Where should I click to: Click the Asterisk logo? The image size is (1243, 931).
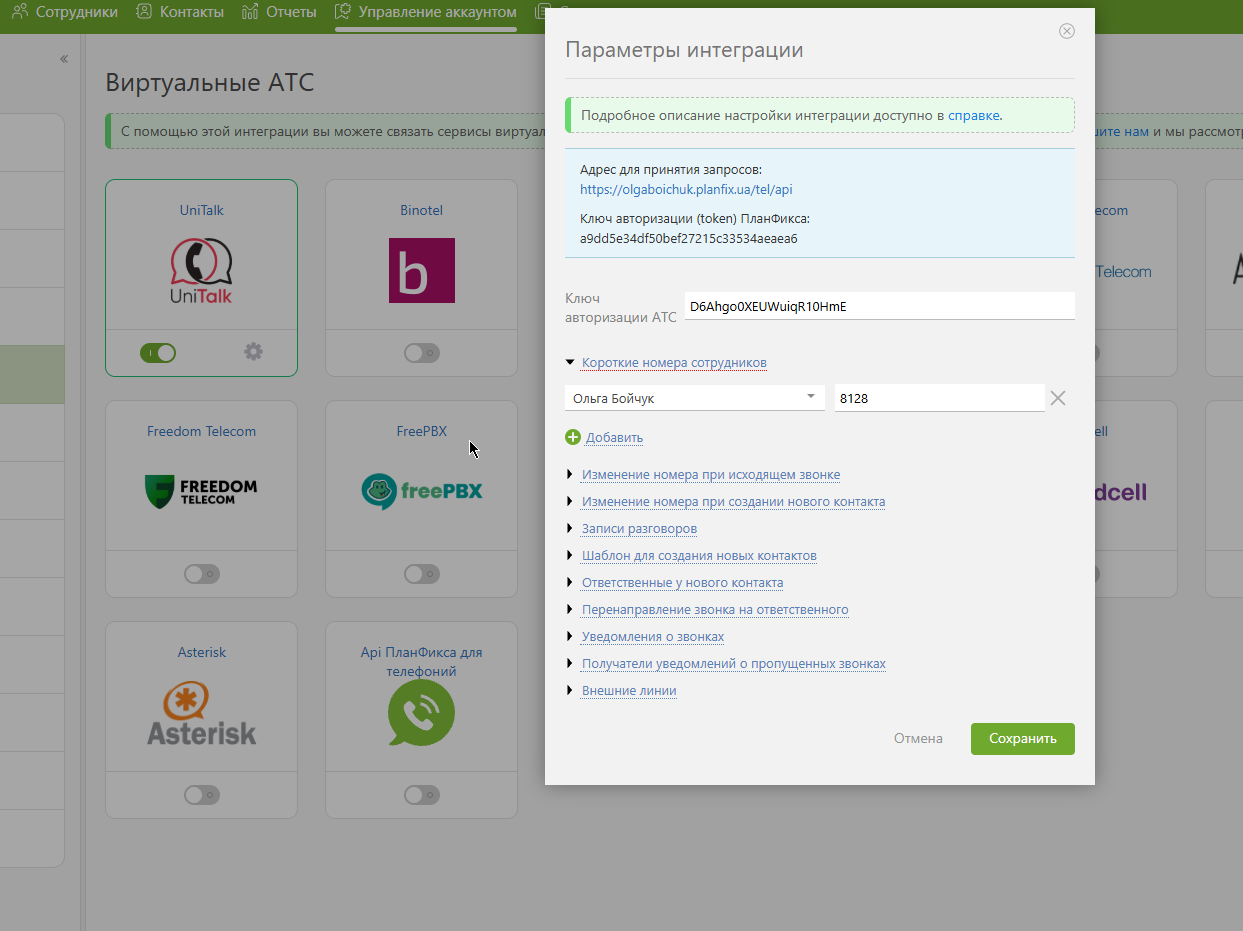(x=201, y=713)
